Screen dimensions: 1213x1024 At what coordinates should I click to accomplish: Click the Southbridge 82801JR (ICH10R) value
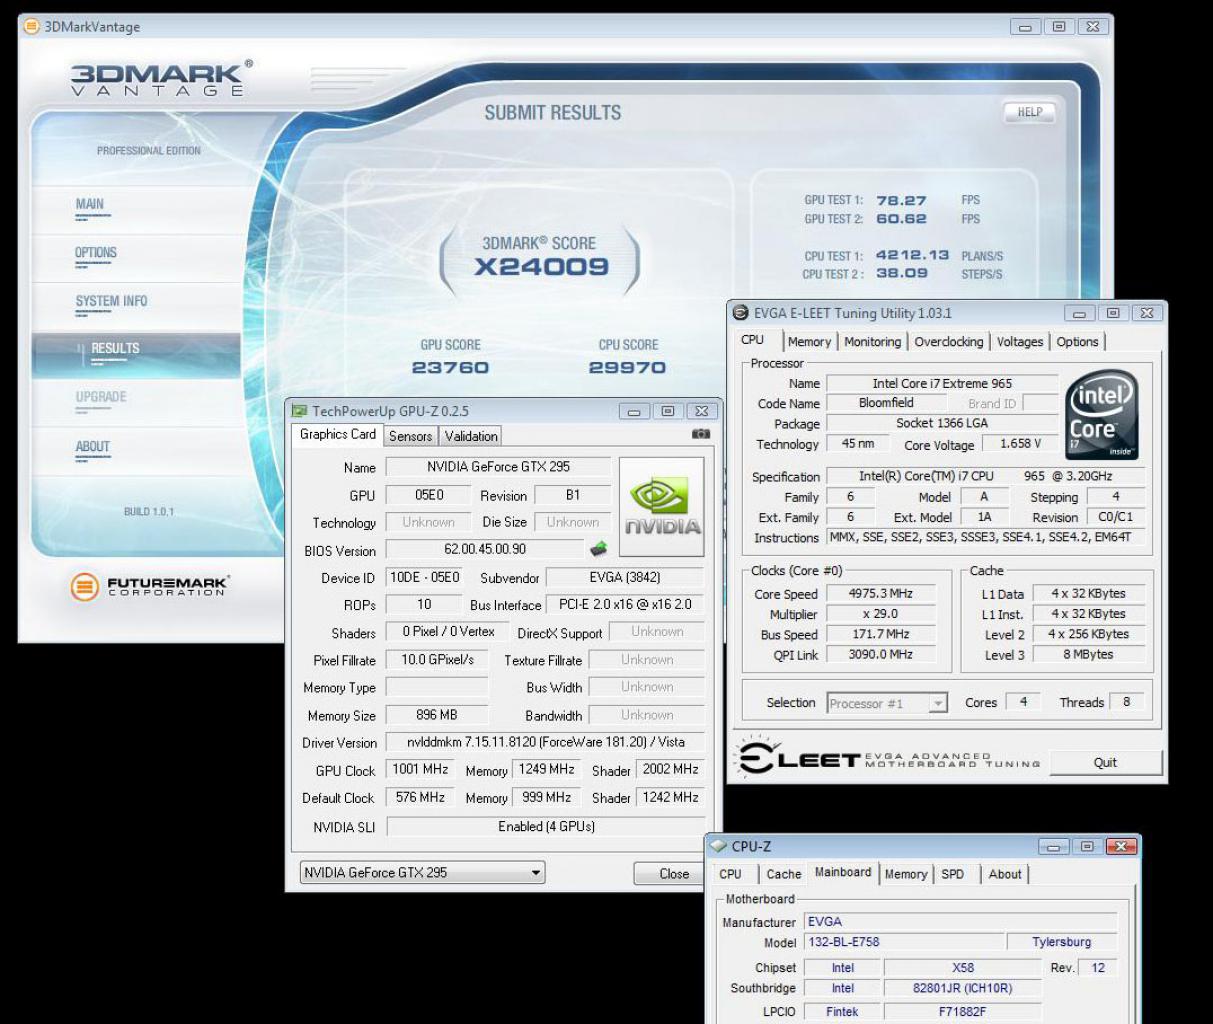962,988
